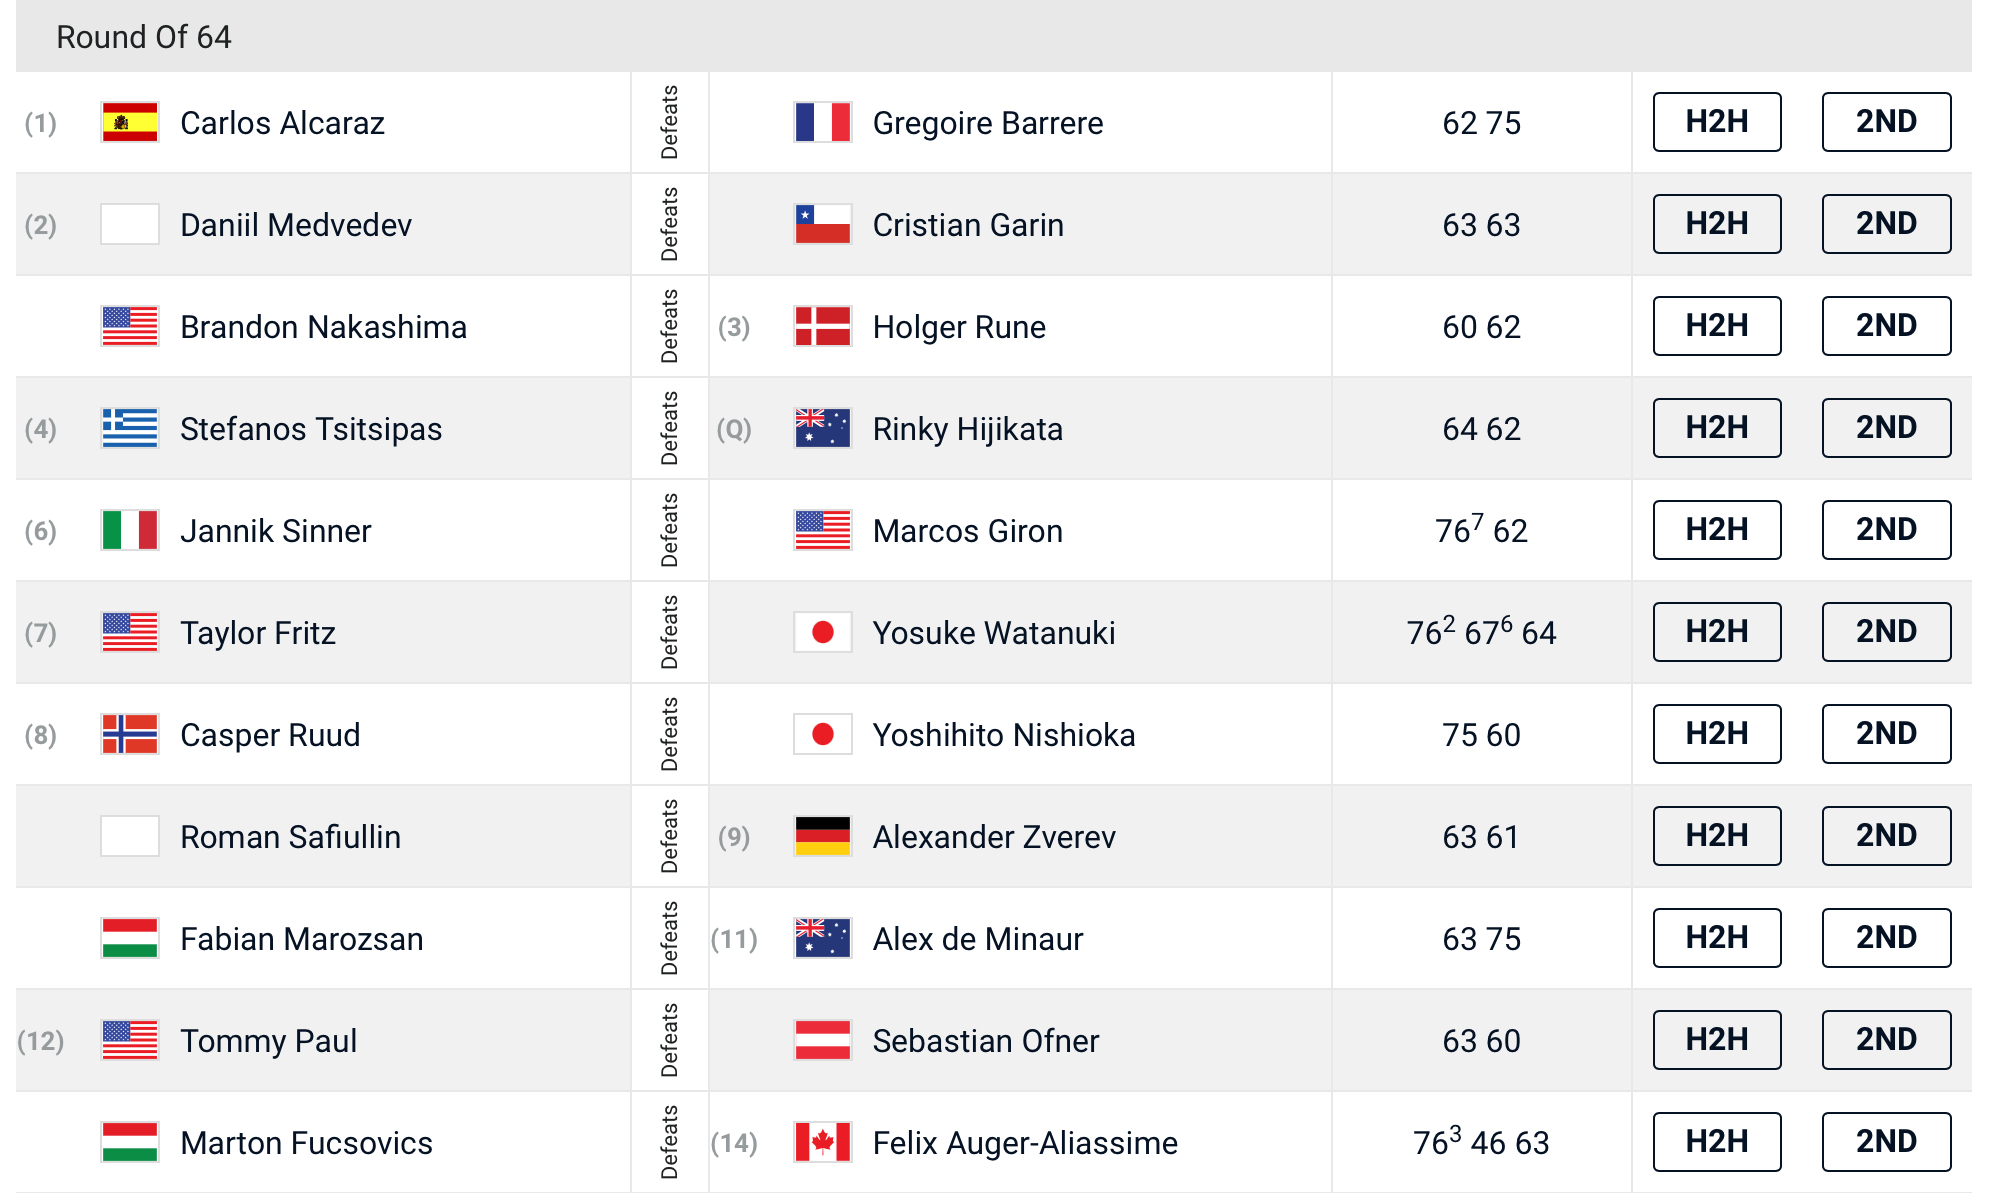
Task: Open 2ND button in Tommy Paul row
Action: click(1886, 1040)
